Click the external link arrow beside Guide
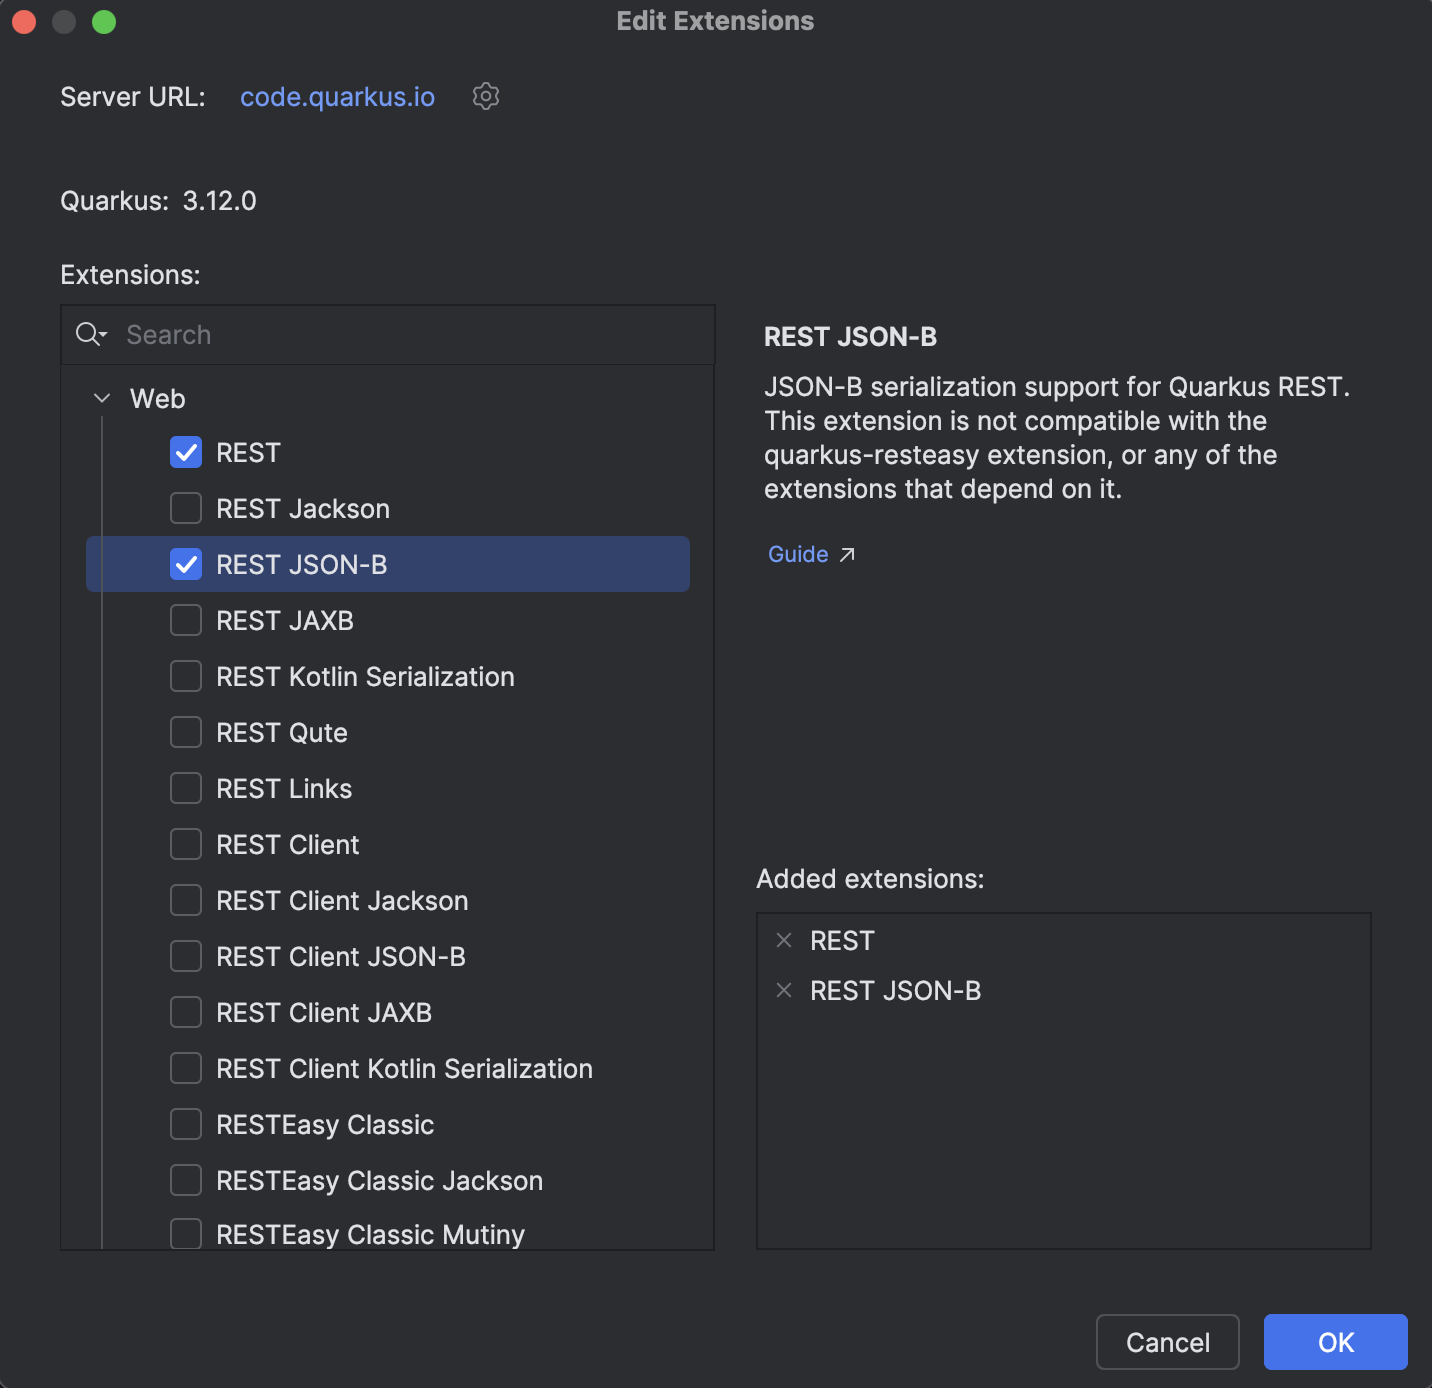This screenshot has height=1388, width=1432. pyautogui.click(x=847, y=554)
